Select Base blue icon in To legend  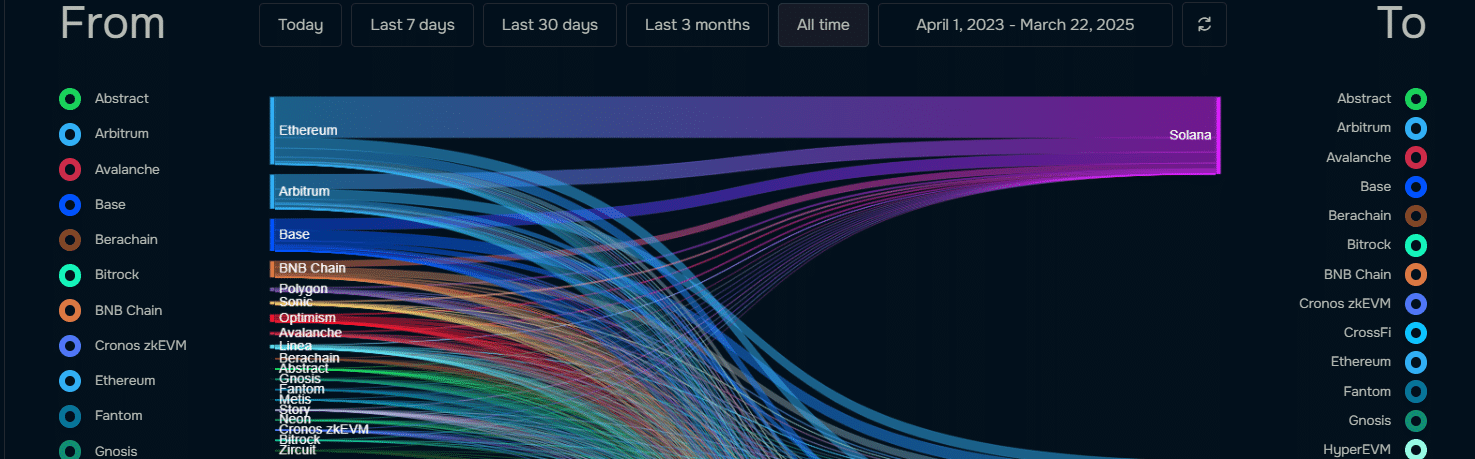[1415, 187]
